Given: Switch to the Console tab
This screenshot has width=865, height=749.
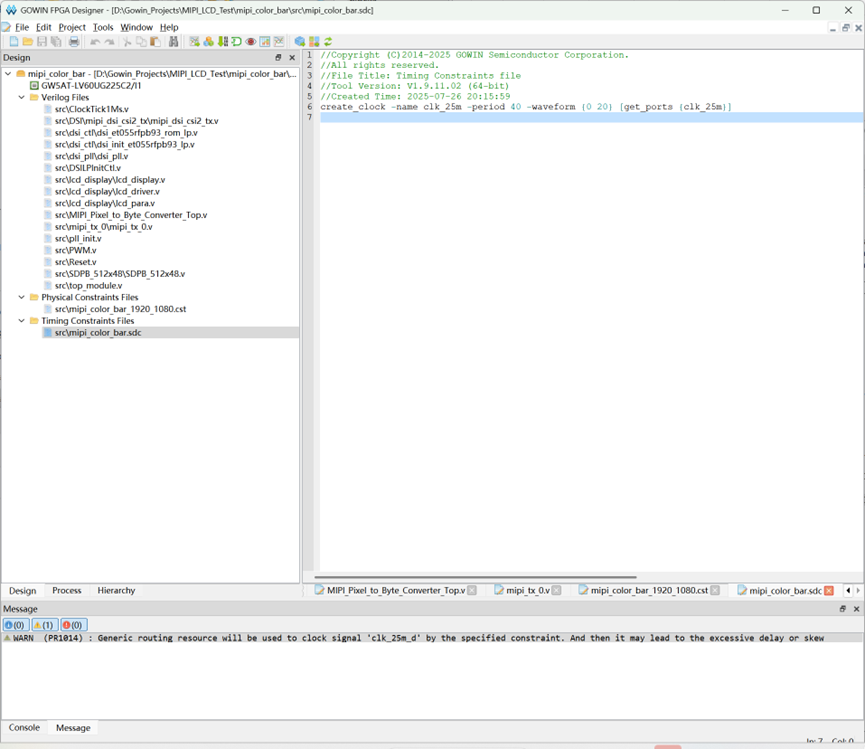Looking at the screenshot, I should coord(24,727).
